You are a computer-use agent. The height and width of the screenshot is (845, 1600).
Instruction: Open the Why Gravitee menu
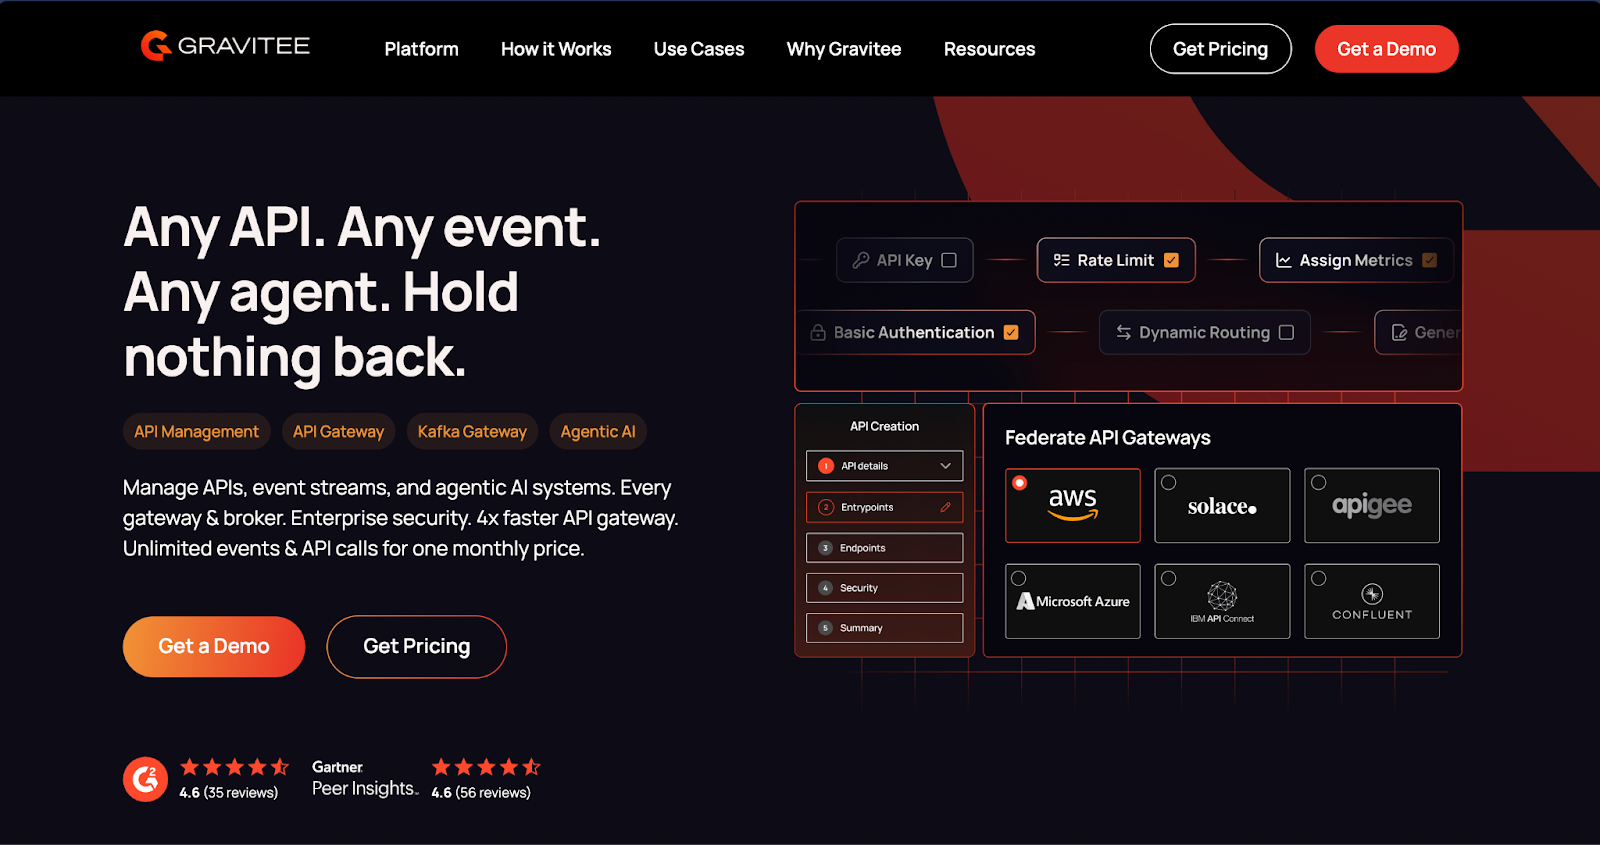844,49
